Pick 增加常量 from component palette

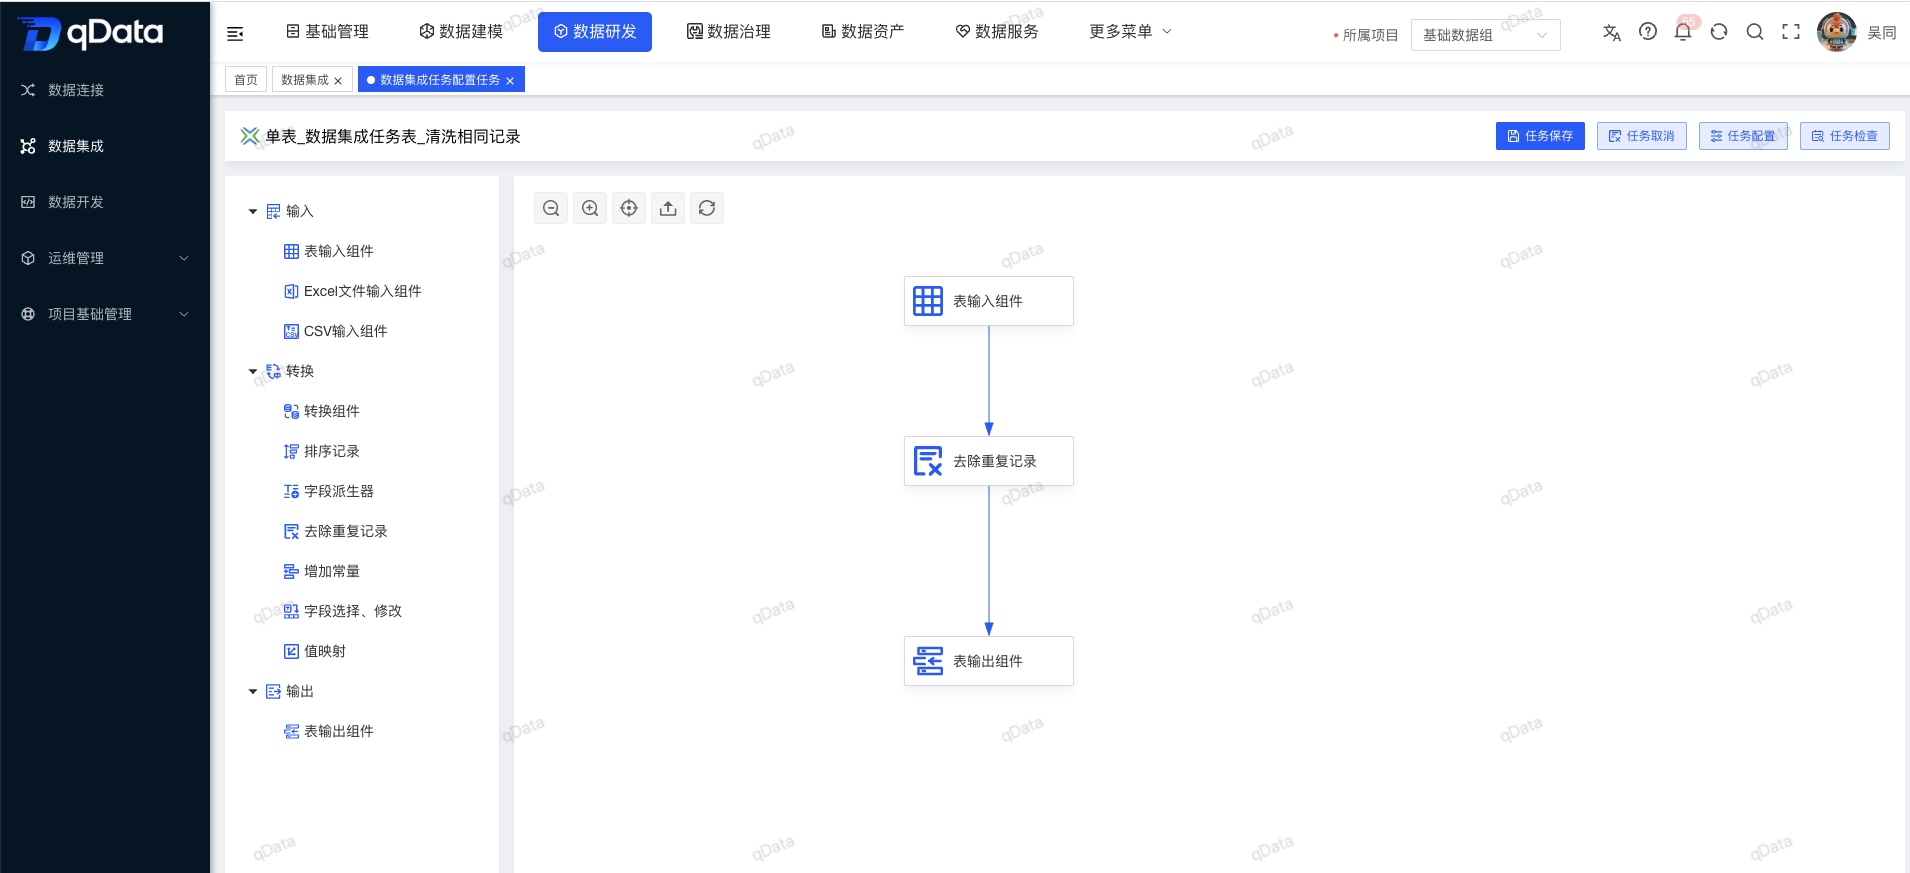click(322, 571)
